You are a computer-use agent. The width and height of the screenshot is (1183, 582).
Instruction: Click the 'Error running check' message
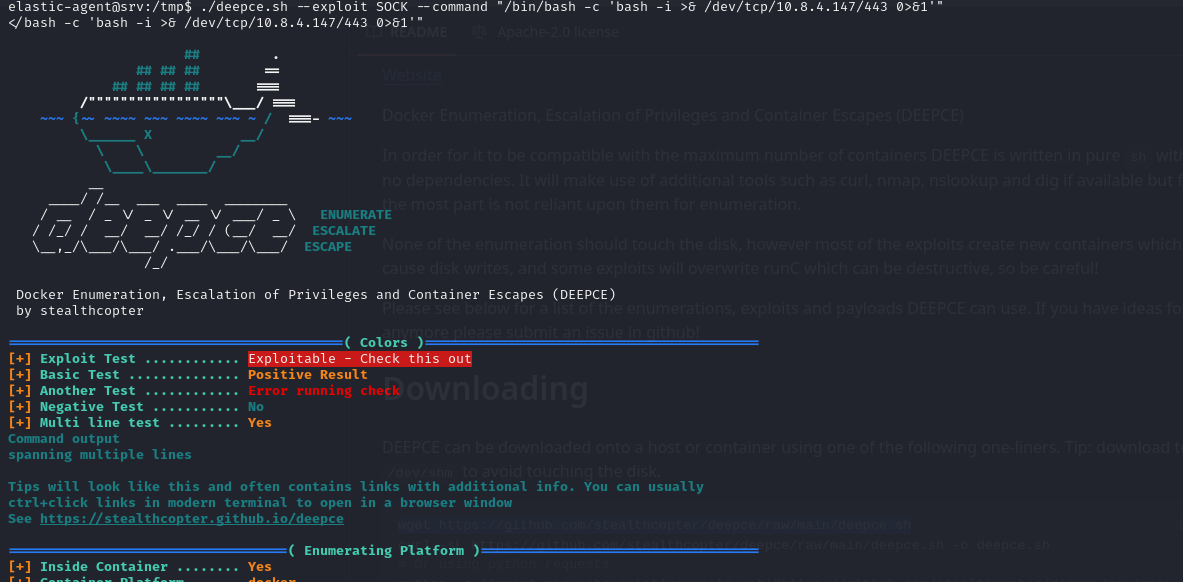[x=324, y=390]
